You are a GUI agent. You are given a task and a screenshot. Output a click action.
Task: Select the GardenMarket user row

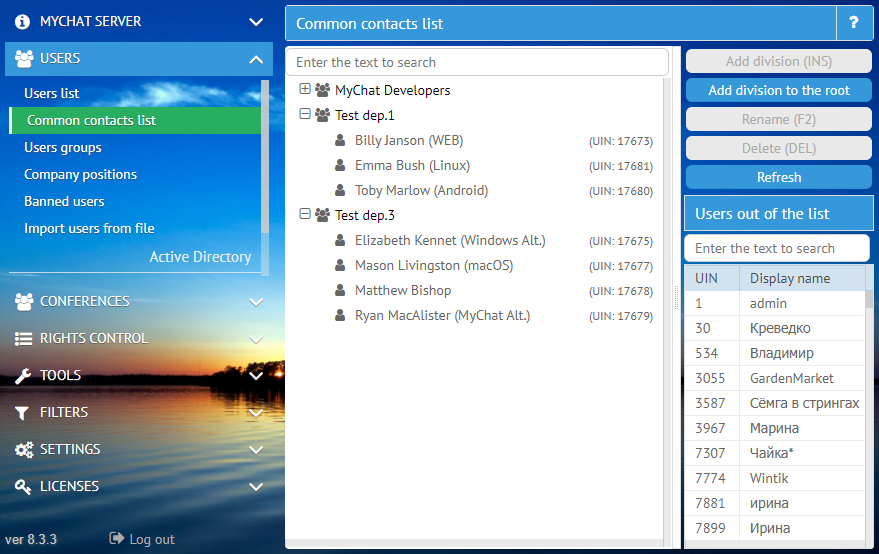point(791,378)
